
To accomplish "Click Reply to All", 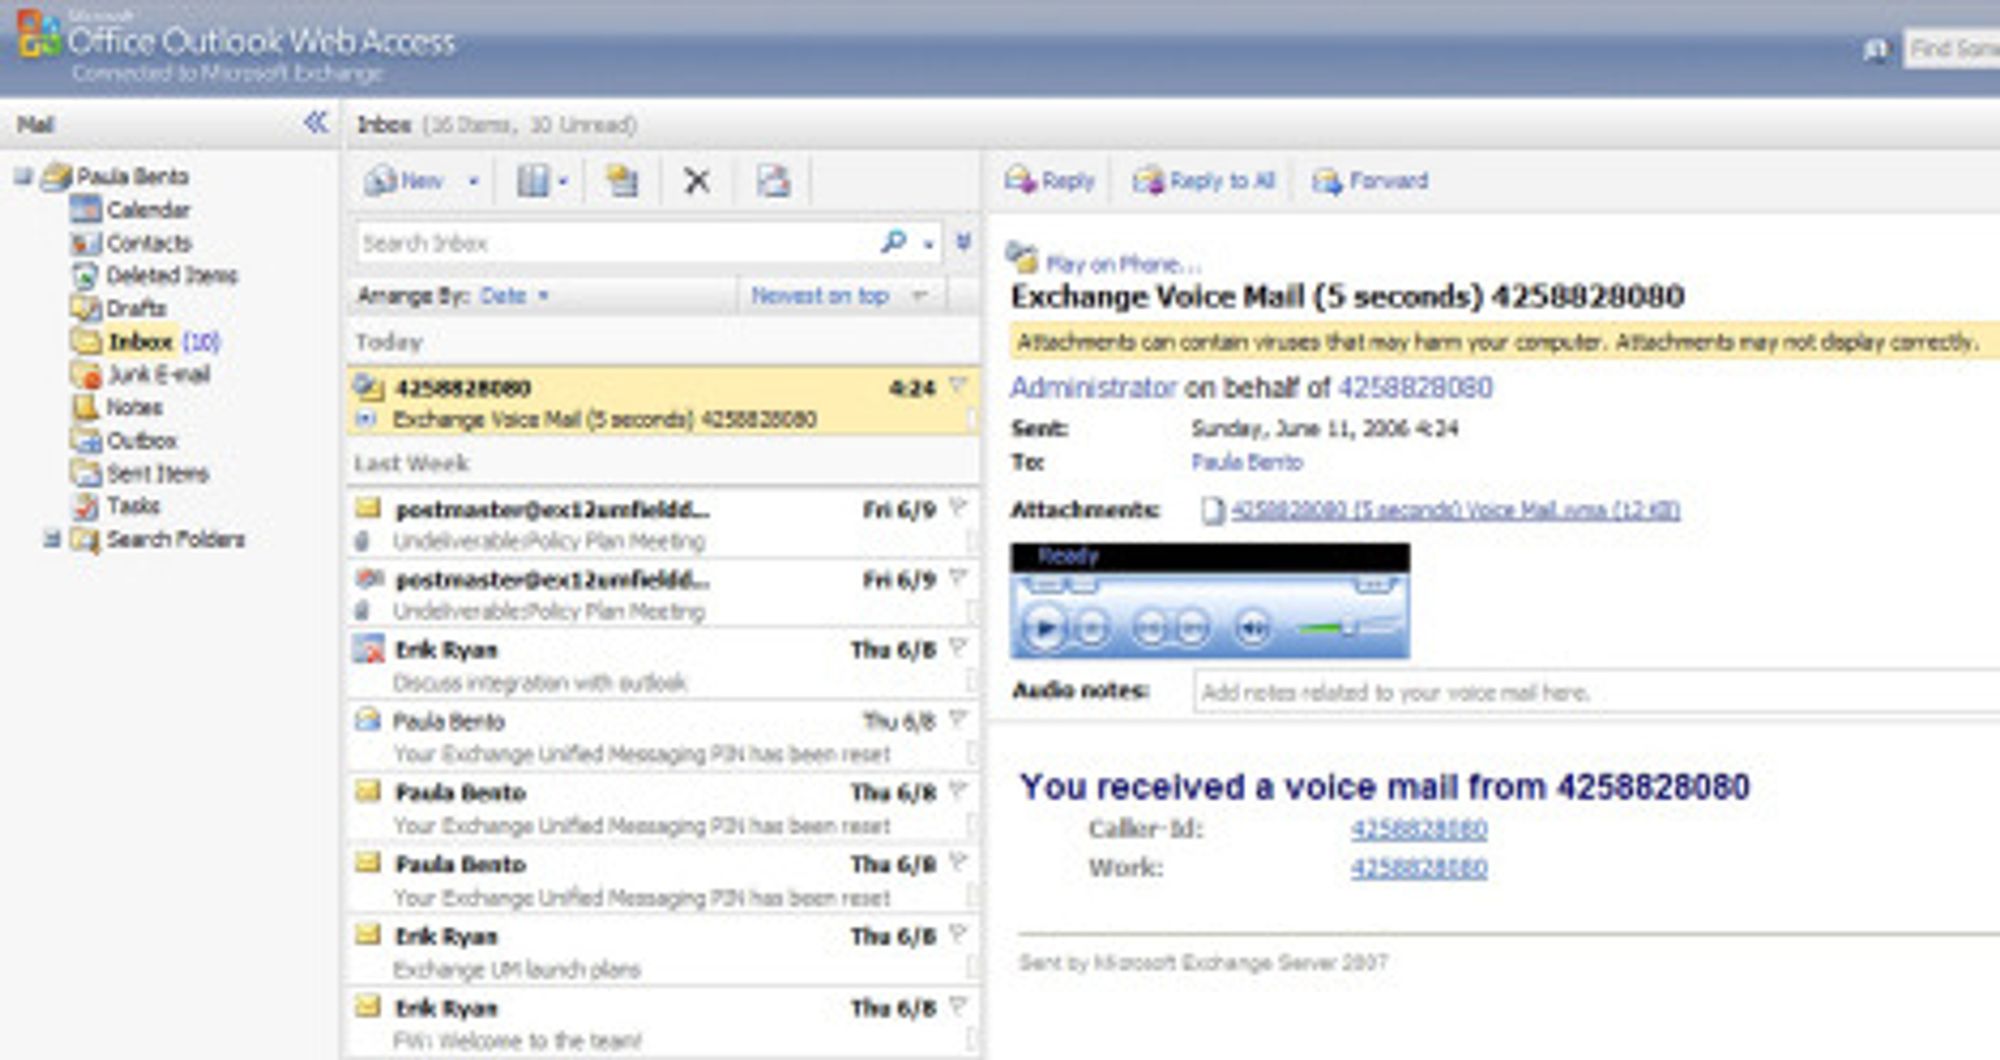I will 1204,181.
